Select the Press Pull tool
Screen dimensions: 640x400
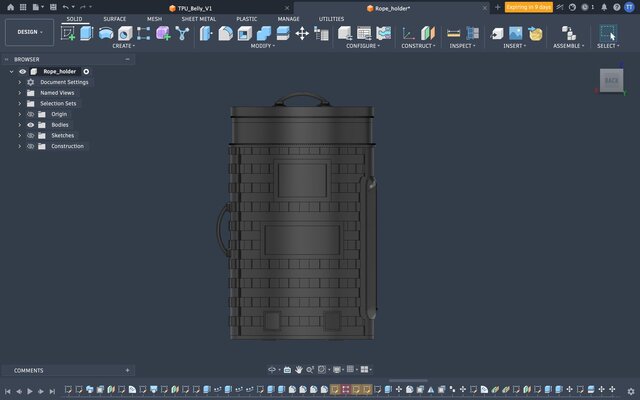pos(206,33)
